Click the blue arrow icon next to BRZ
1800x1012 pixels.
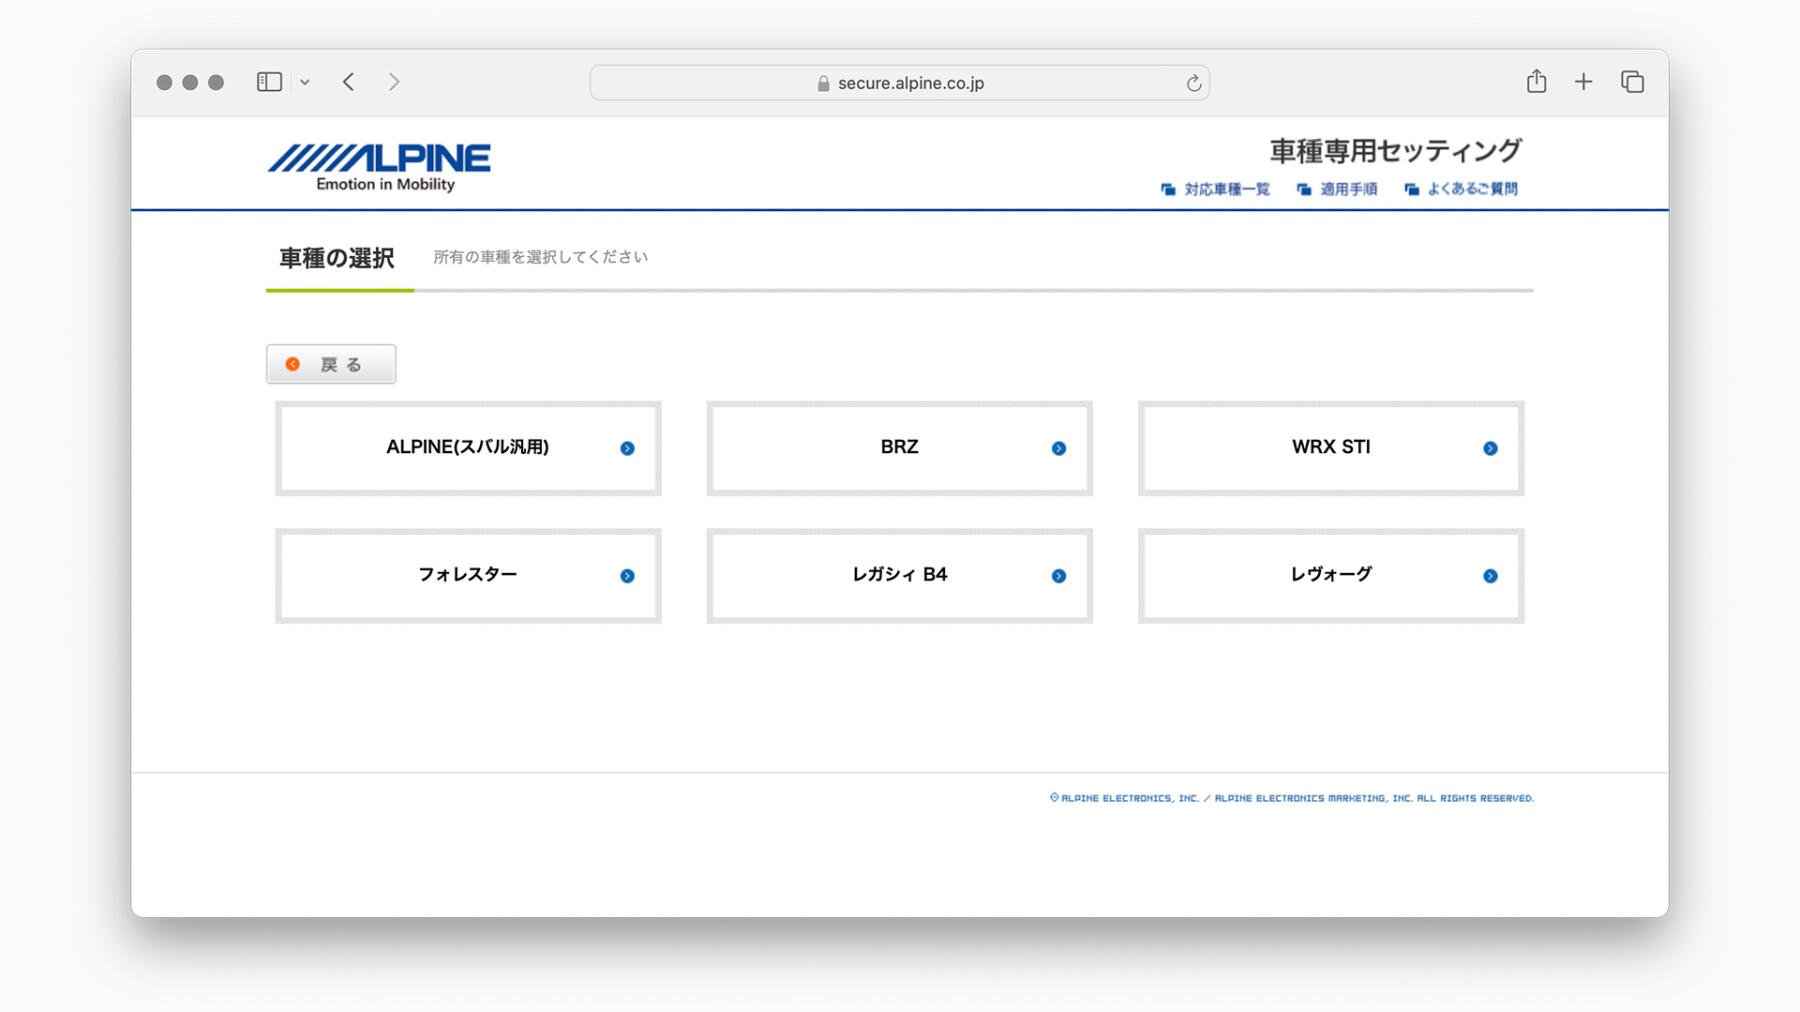click(x=1058, y=448)
